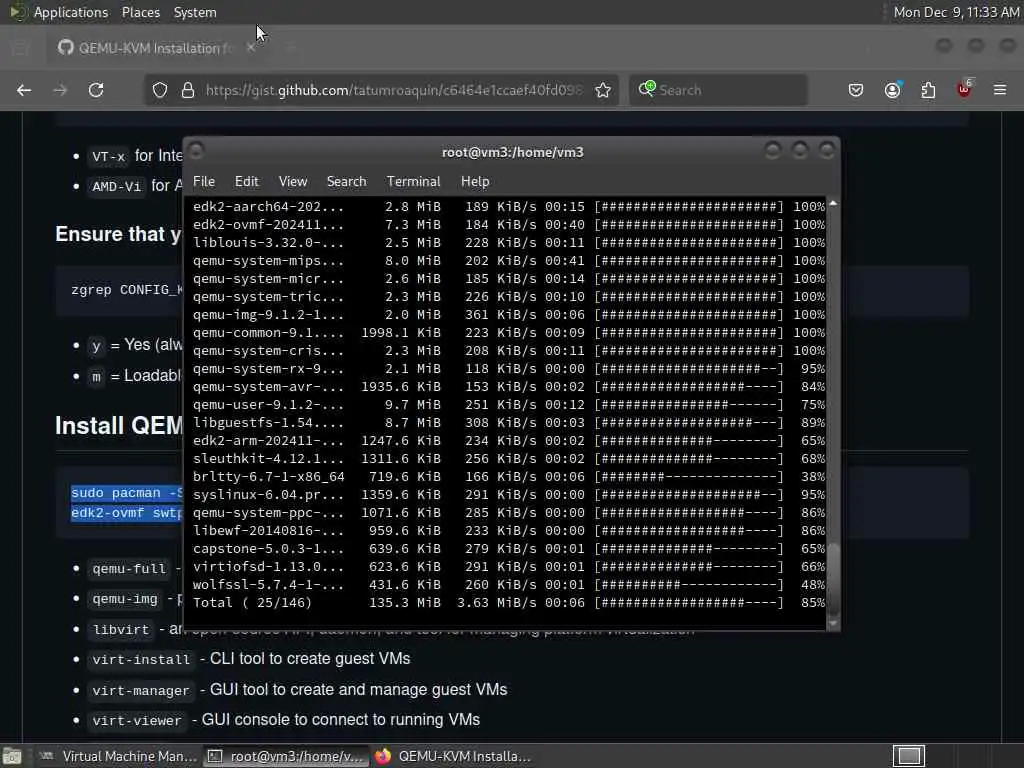Screen dimensions: 1024x768
Task: Open the terminal's Terminal menu
Action: (x=413, y=182)
